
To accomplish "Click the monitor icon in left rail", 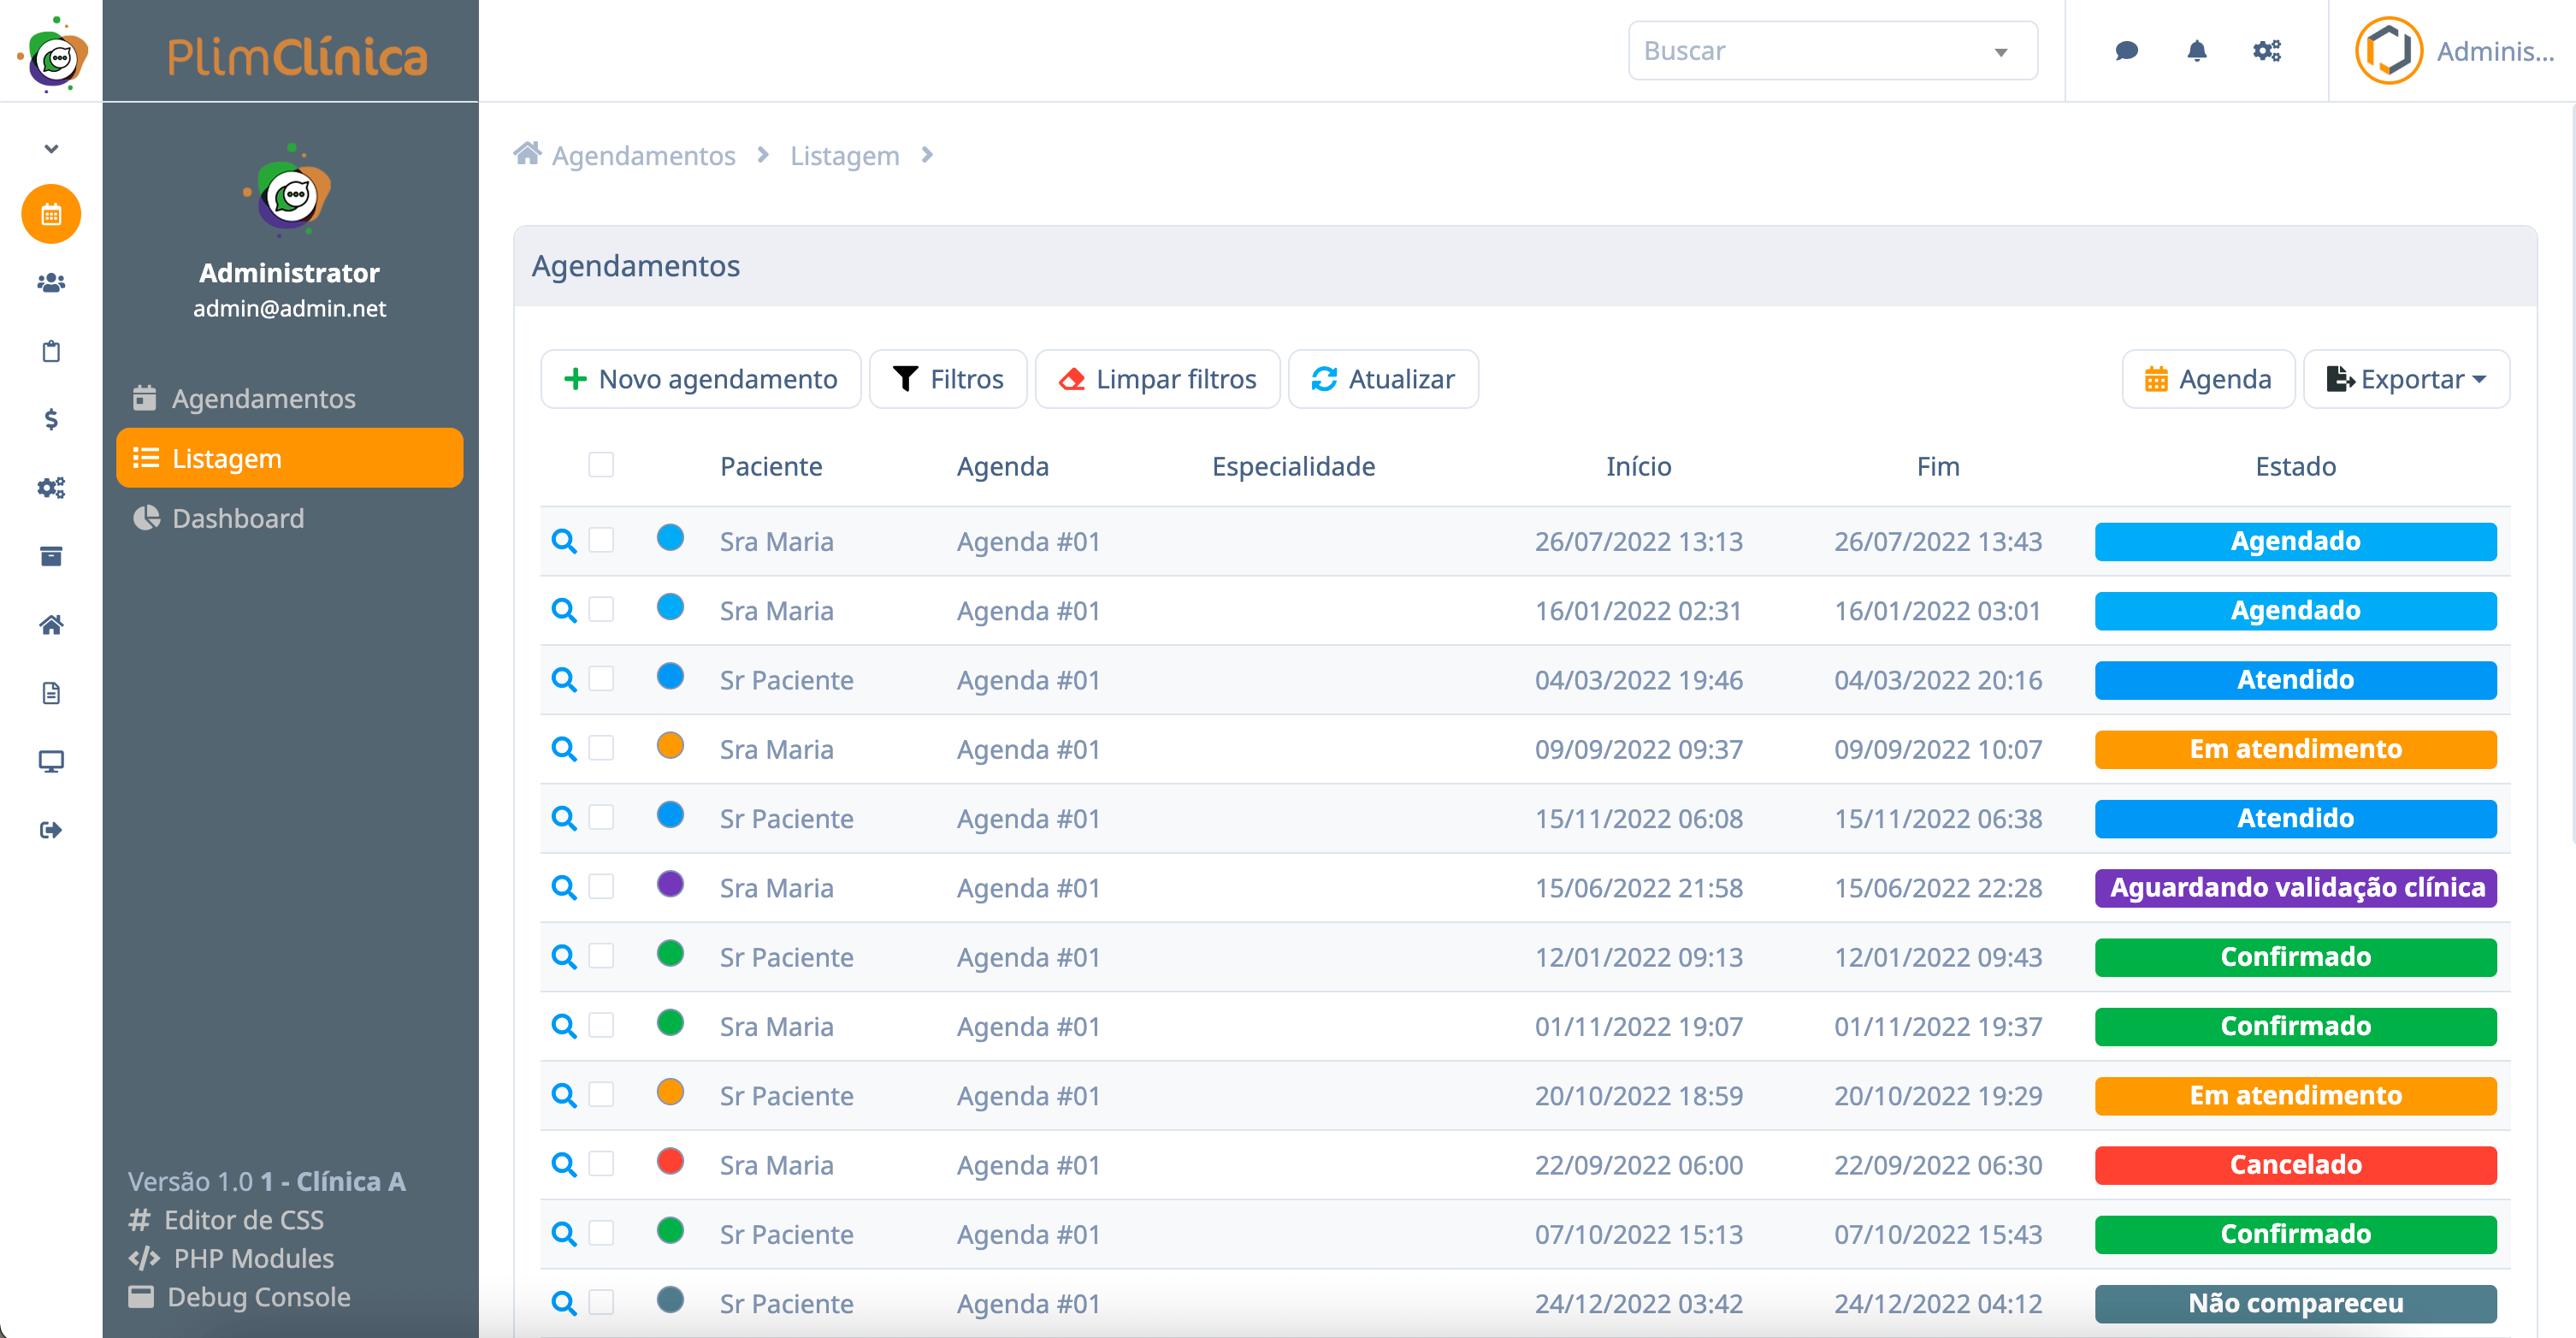I will (51, 761).
